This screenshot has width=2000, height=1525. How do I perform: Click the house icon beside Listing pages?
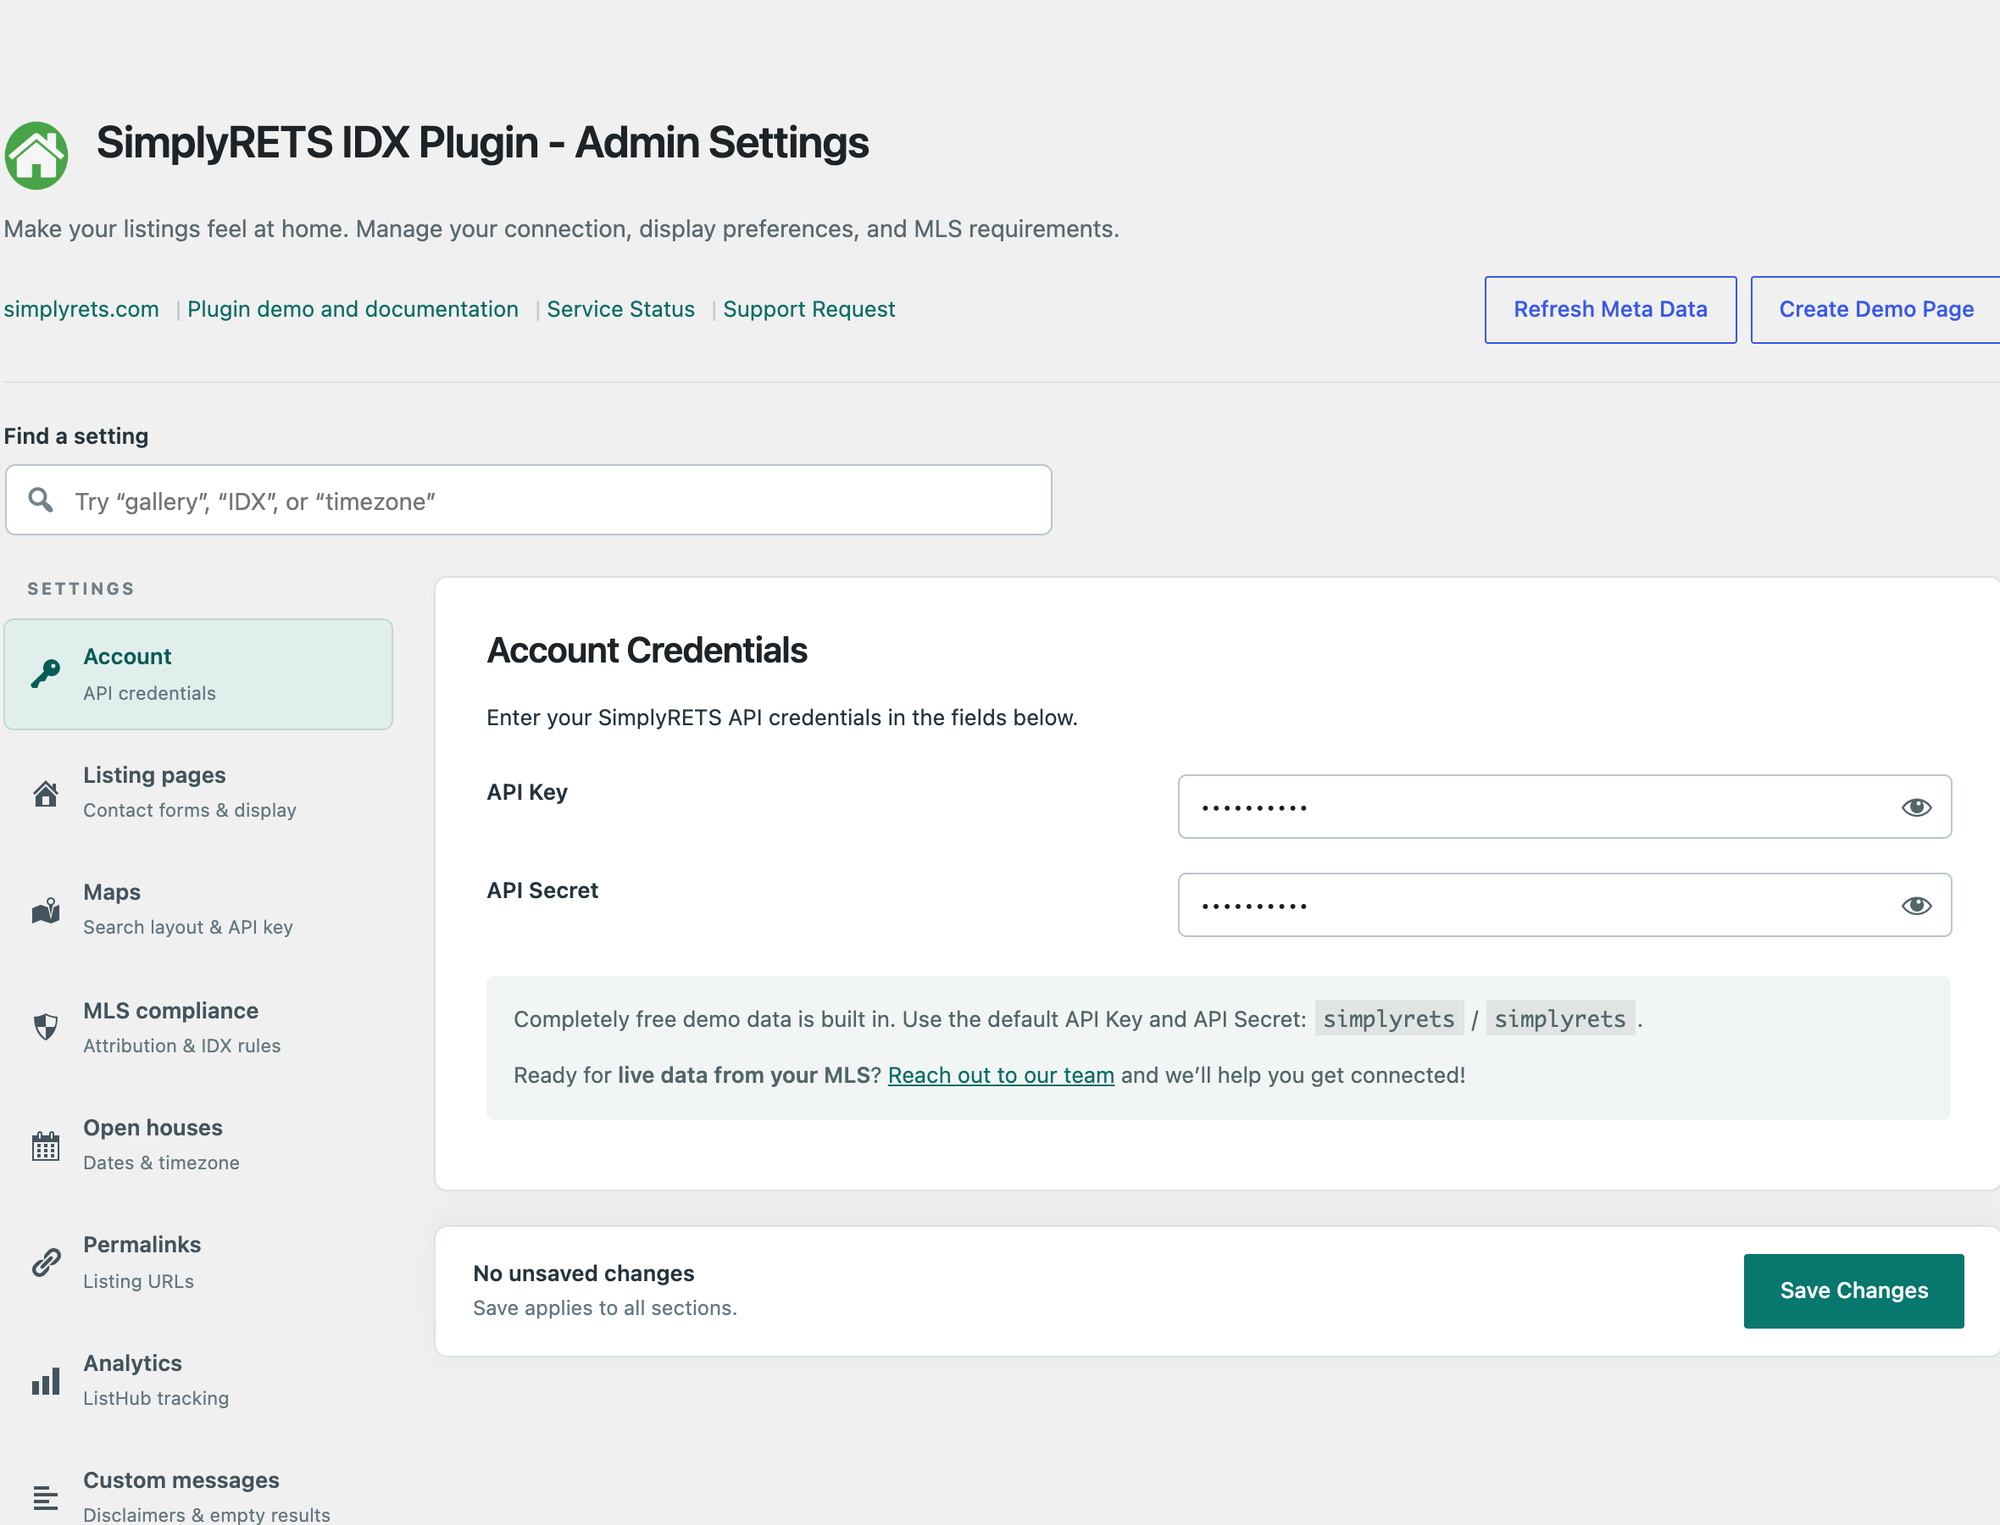click(x=45, y=793)
